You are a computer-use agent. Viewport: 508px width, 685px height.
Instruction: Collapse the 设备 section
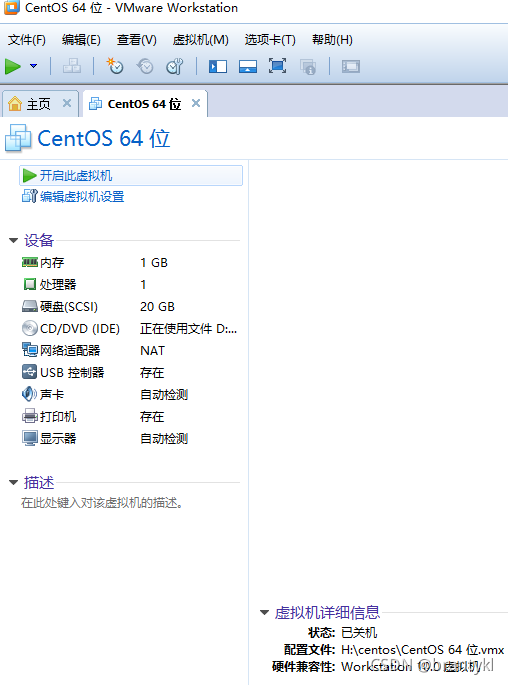14,240
